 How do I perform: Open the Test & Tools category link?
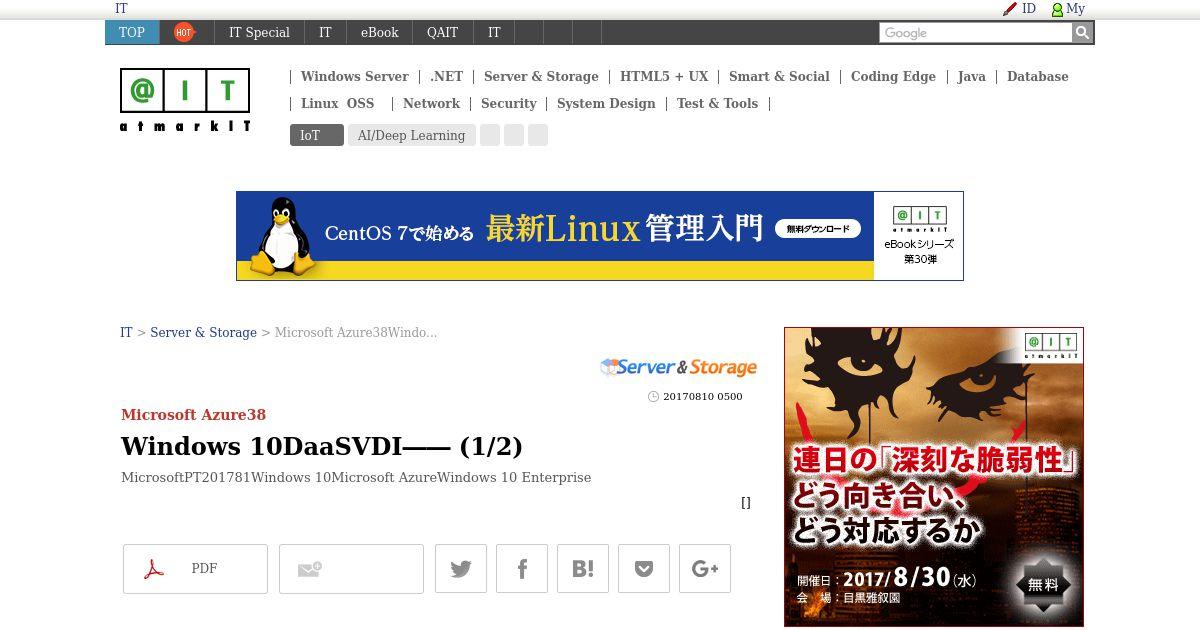(x=717, y=103)
